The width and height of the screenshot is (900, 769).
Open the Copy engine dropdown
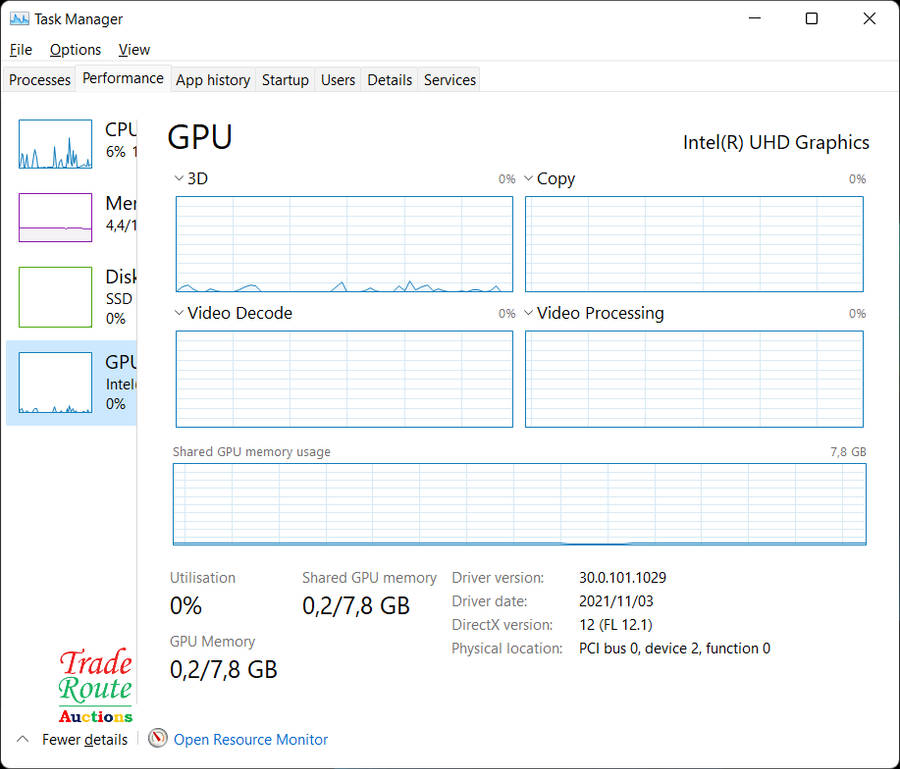coord(529,179)
